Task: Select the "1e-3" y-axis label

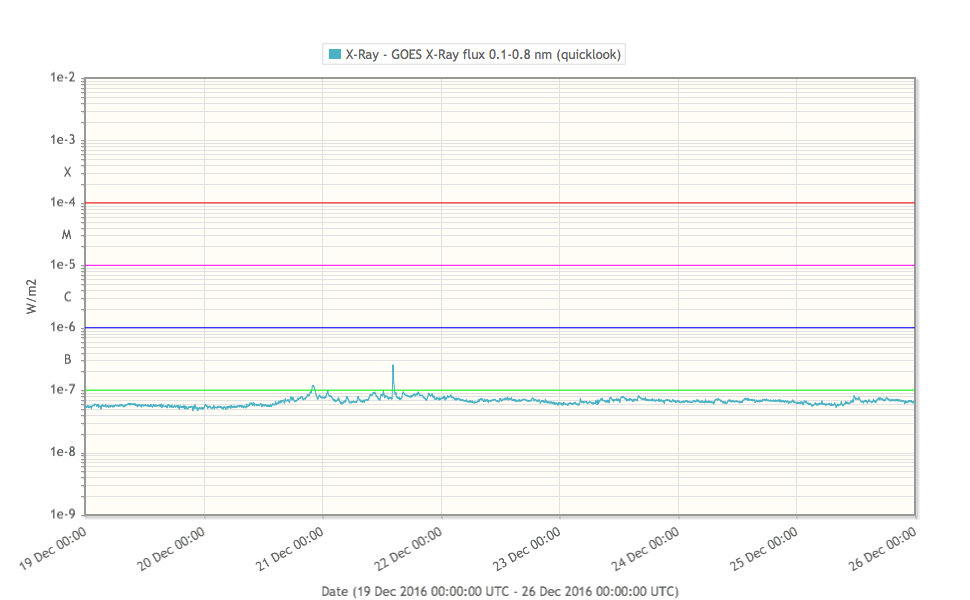Action: [x=62, y=140]
